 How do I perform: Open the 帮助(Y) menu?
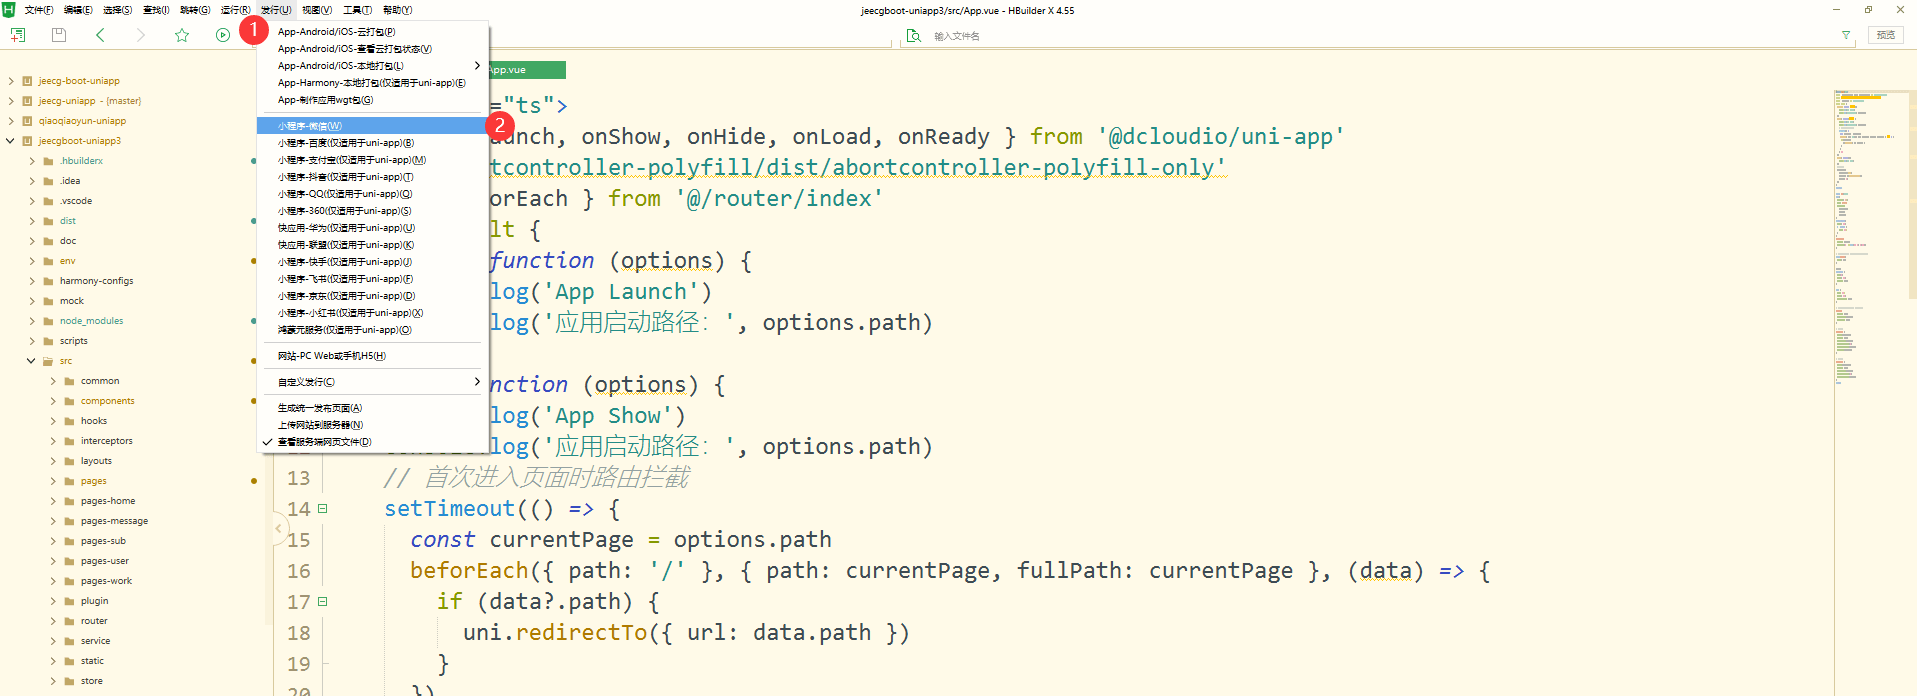click(397, 10)
